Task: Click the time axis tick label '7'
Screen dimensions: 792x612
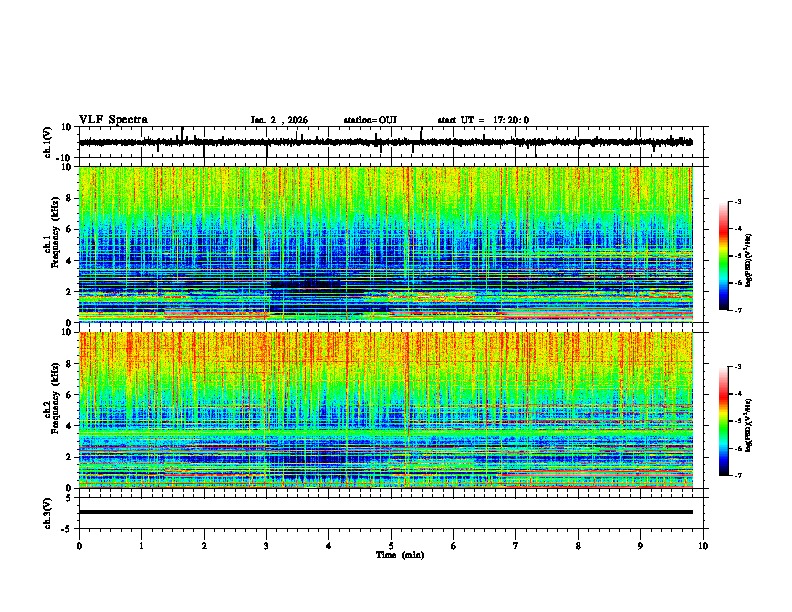Action: click(x=516, y=546)
